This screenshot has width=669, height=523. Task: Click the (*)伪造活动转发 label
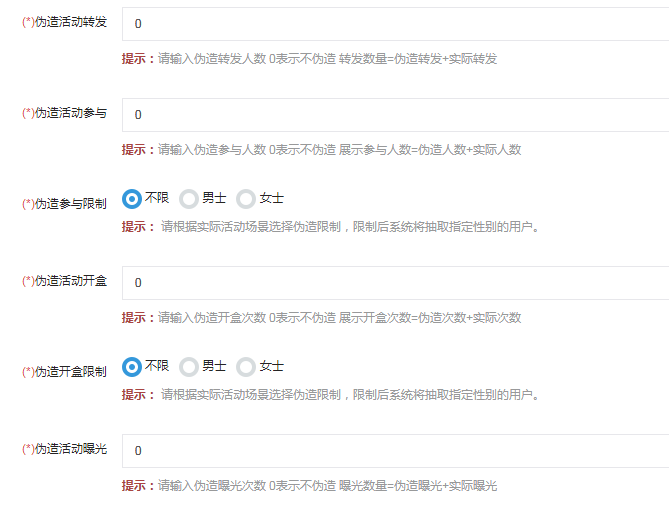pos(64,22)
